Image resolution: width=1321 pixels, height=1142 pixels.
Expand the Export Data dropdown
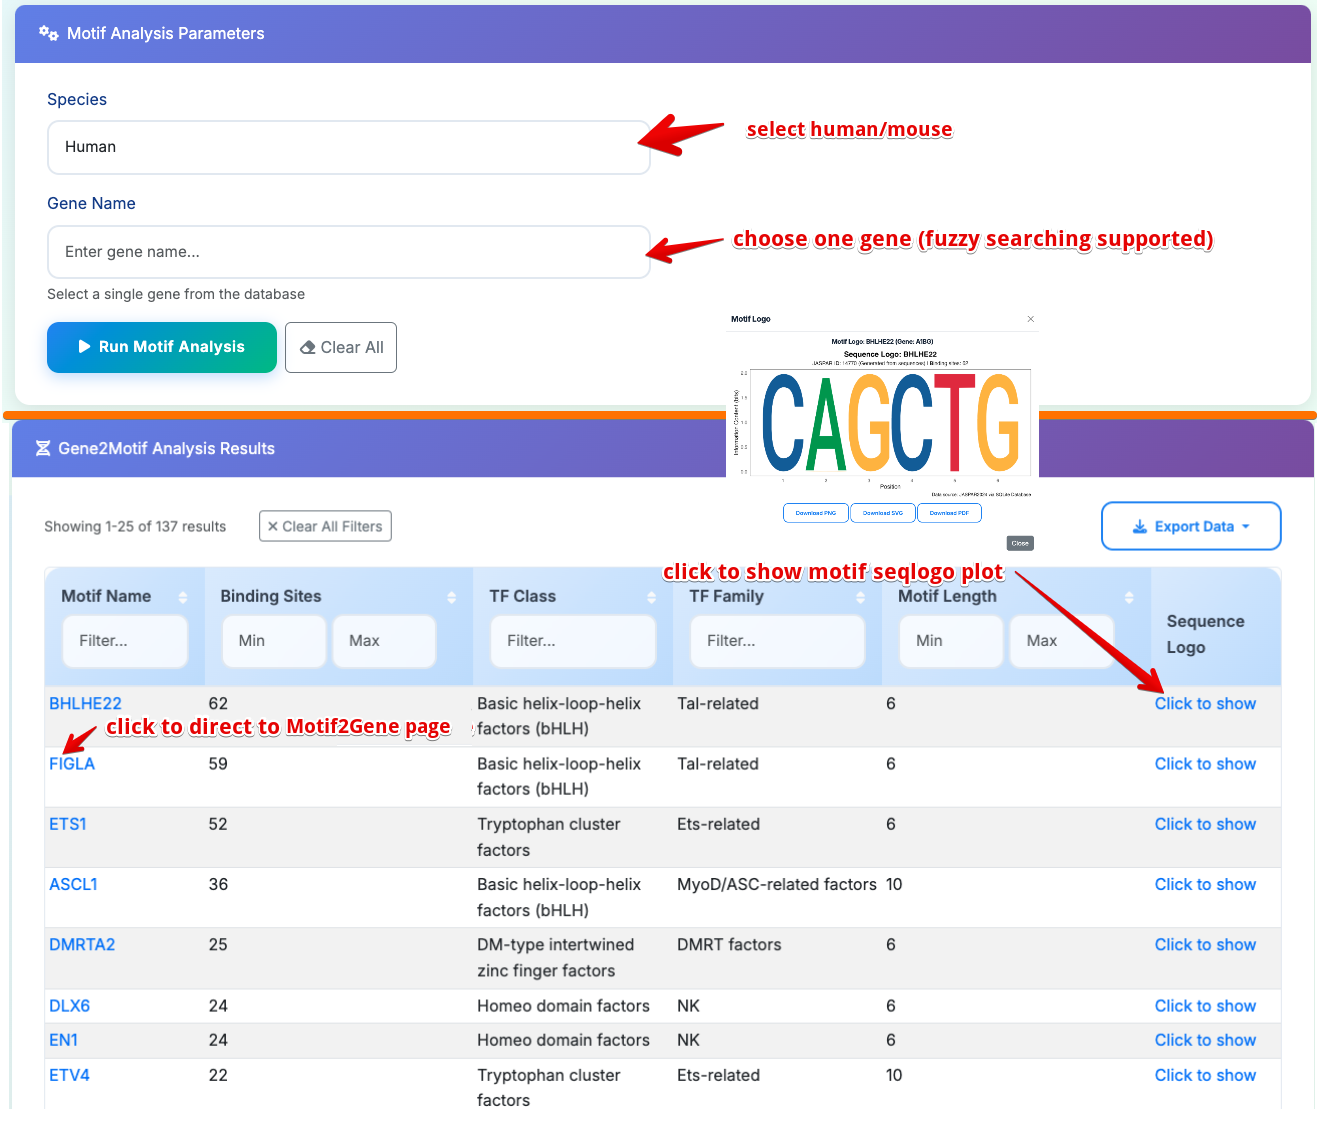click(1190, 526)
